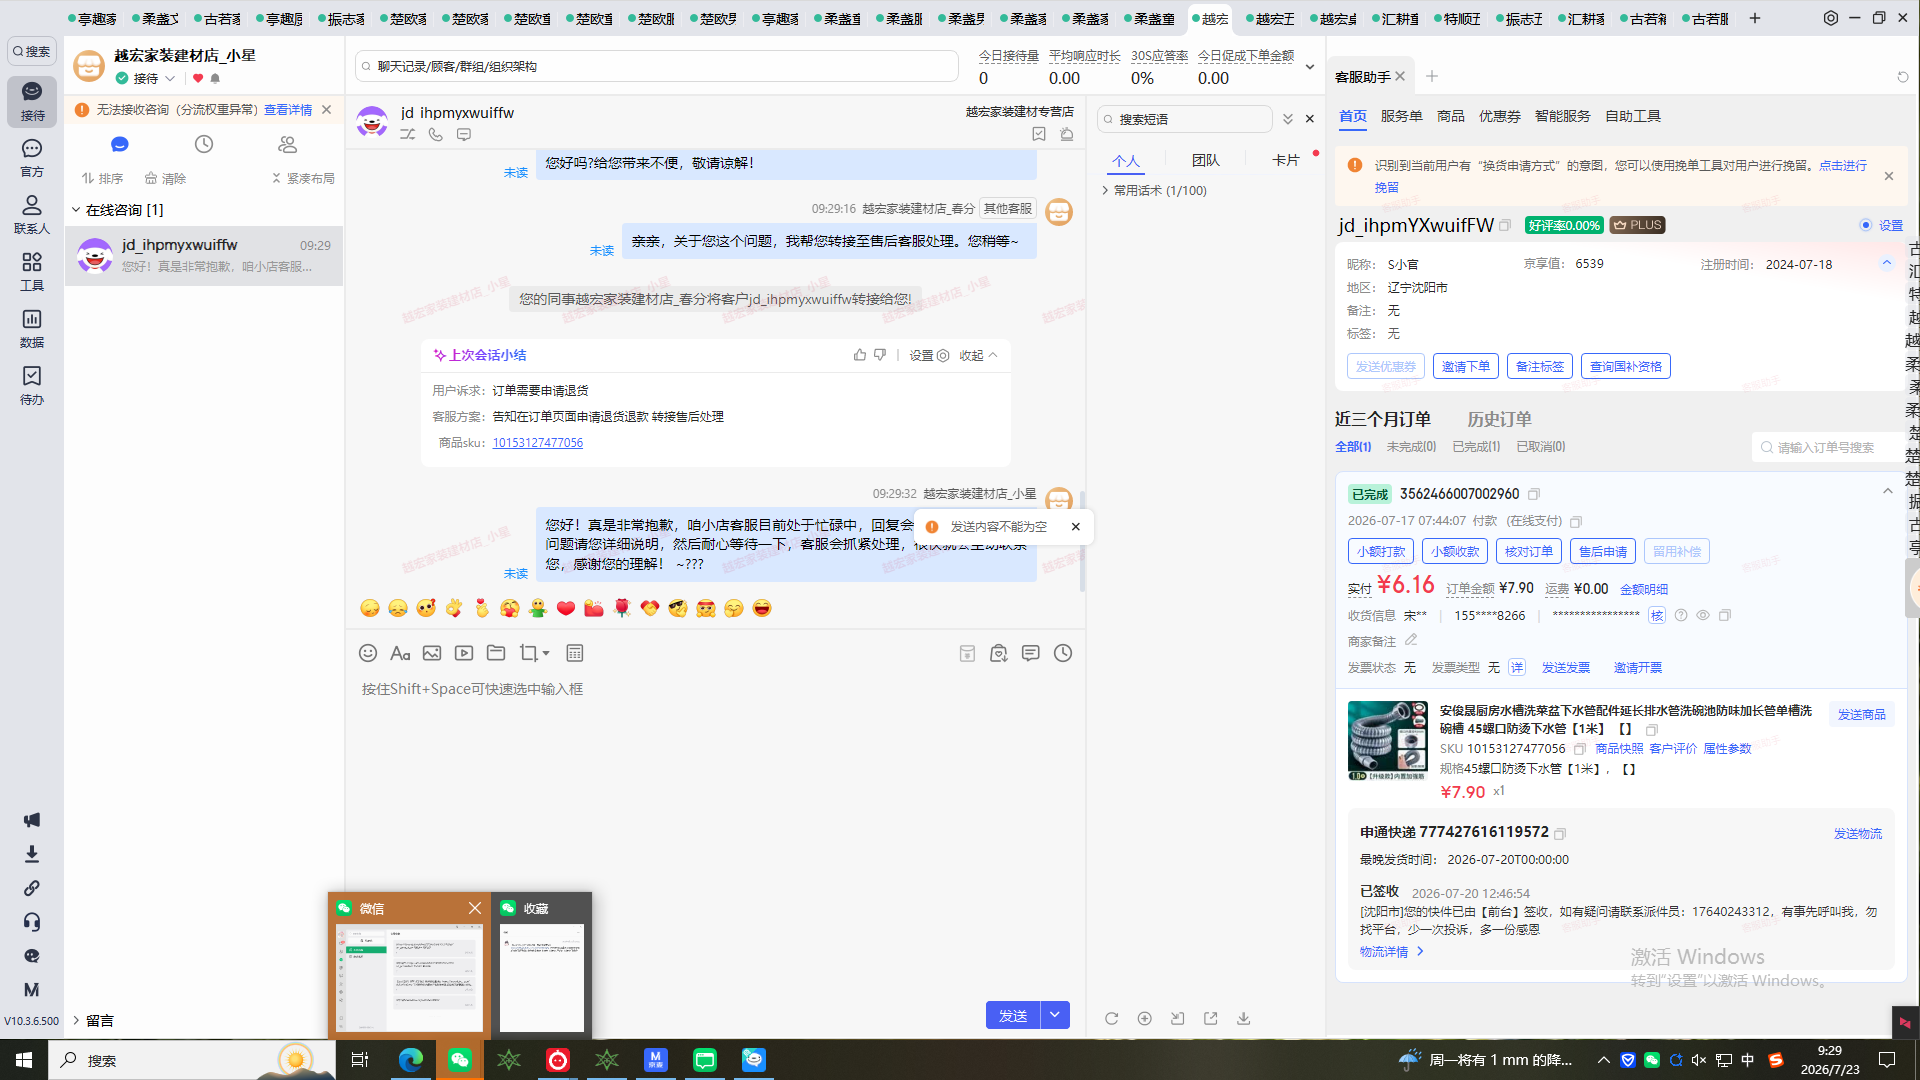This screenshot has height=1080, width=1920.
Task: Click the 查看详情 link in the warning bar
Action: (288, 109)
